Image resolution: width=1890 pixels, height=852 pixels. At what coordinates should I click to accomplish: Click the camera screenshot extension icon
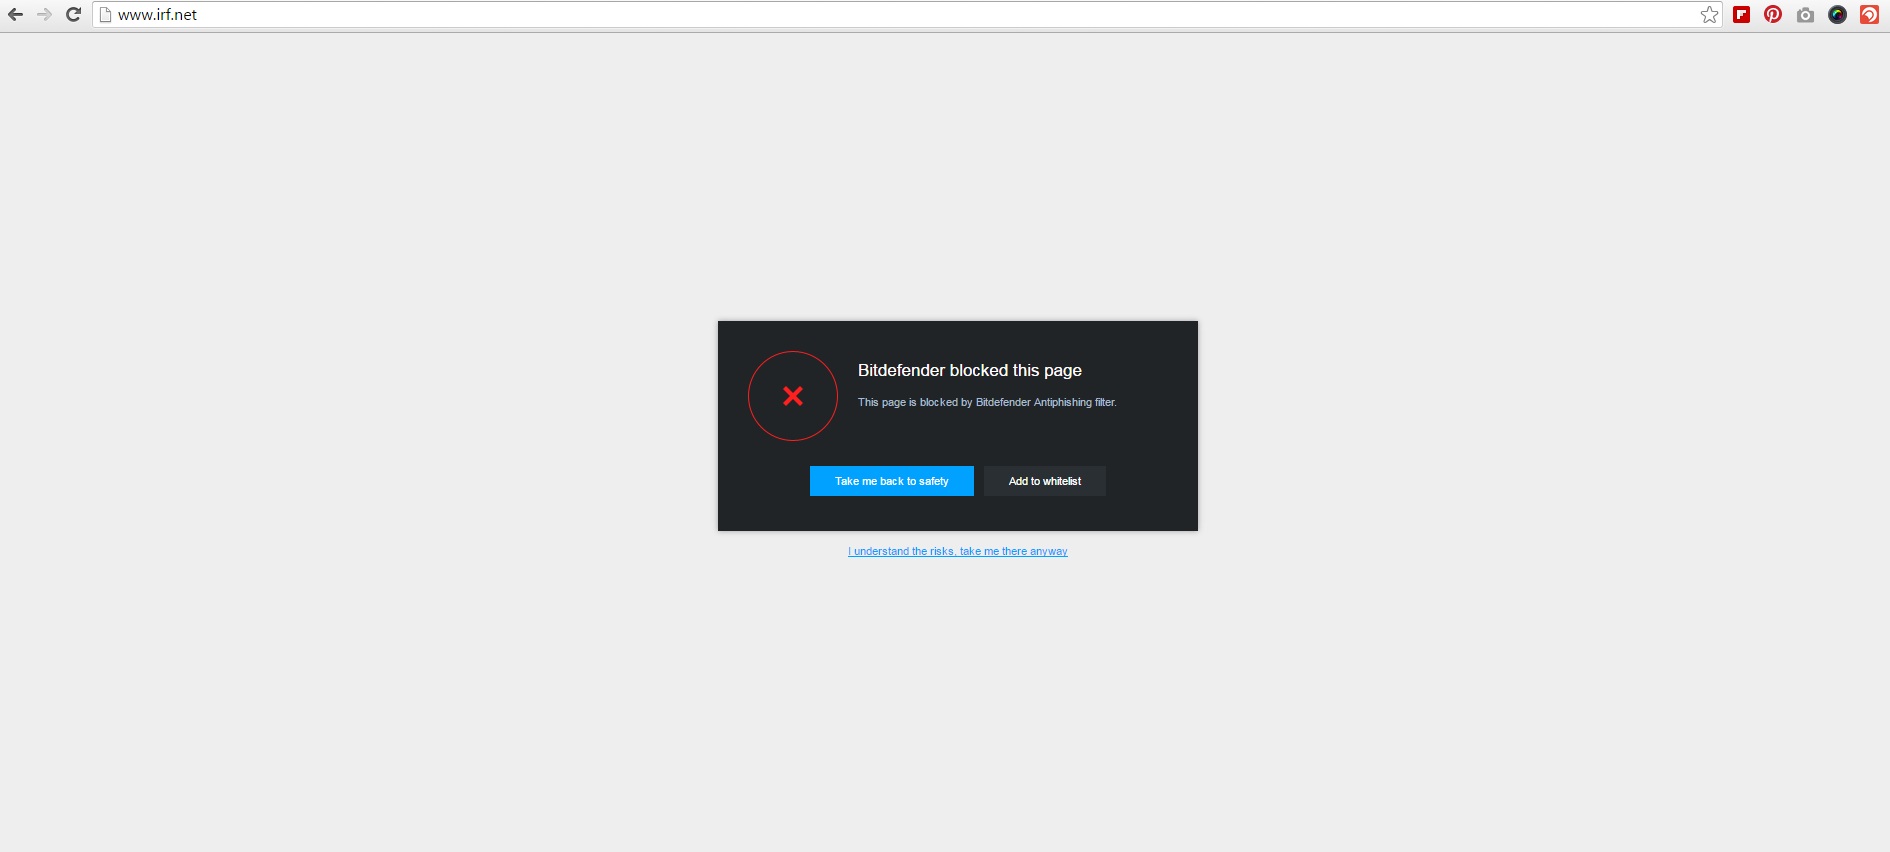click(x=1805, y=15)
